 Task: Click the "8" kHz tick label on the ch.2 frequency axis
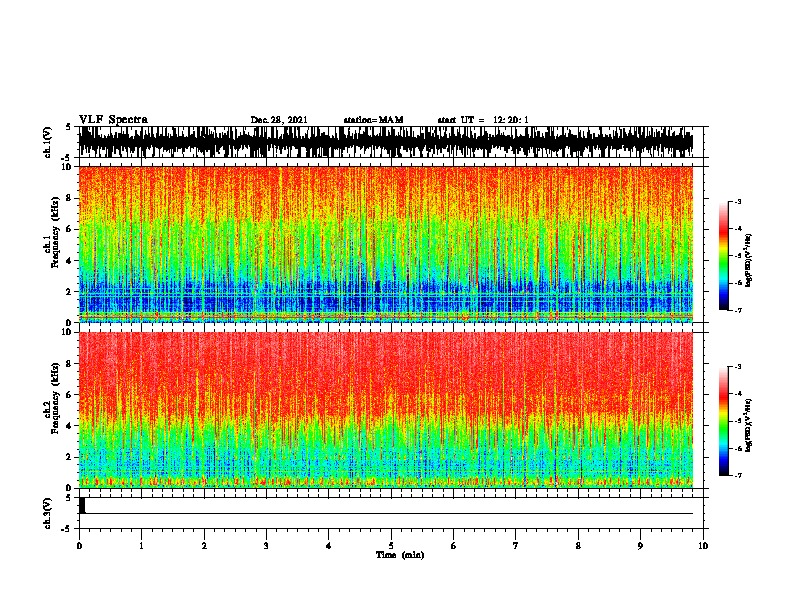(x=70, y=364)
